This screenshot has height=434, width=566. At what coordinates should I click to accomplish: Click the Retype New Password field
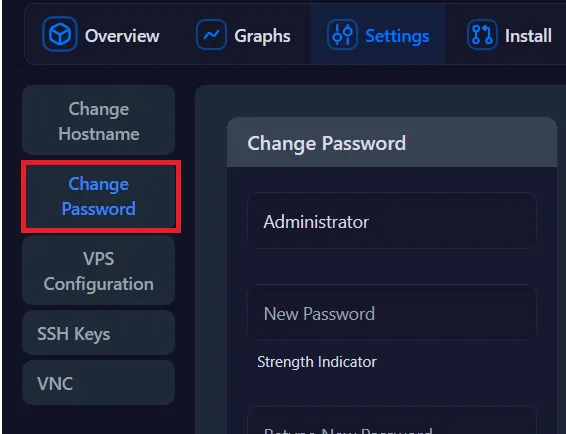click(x=392, y=421)
